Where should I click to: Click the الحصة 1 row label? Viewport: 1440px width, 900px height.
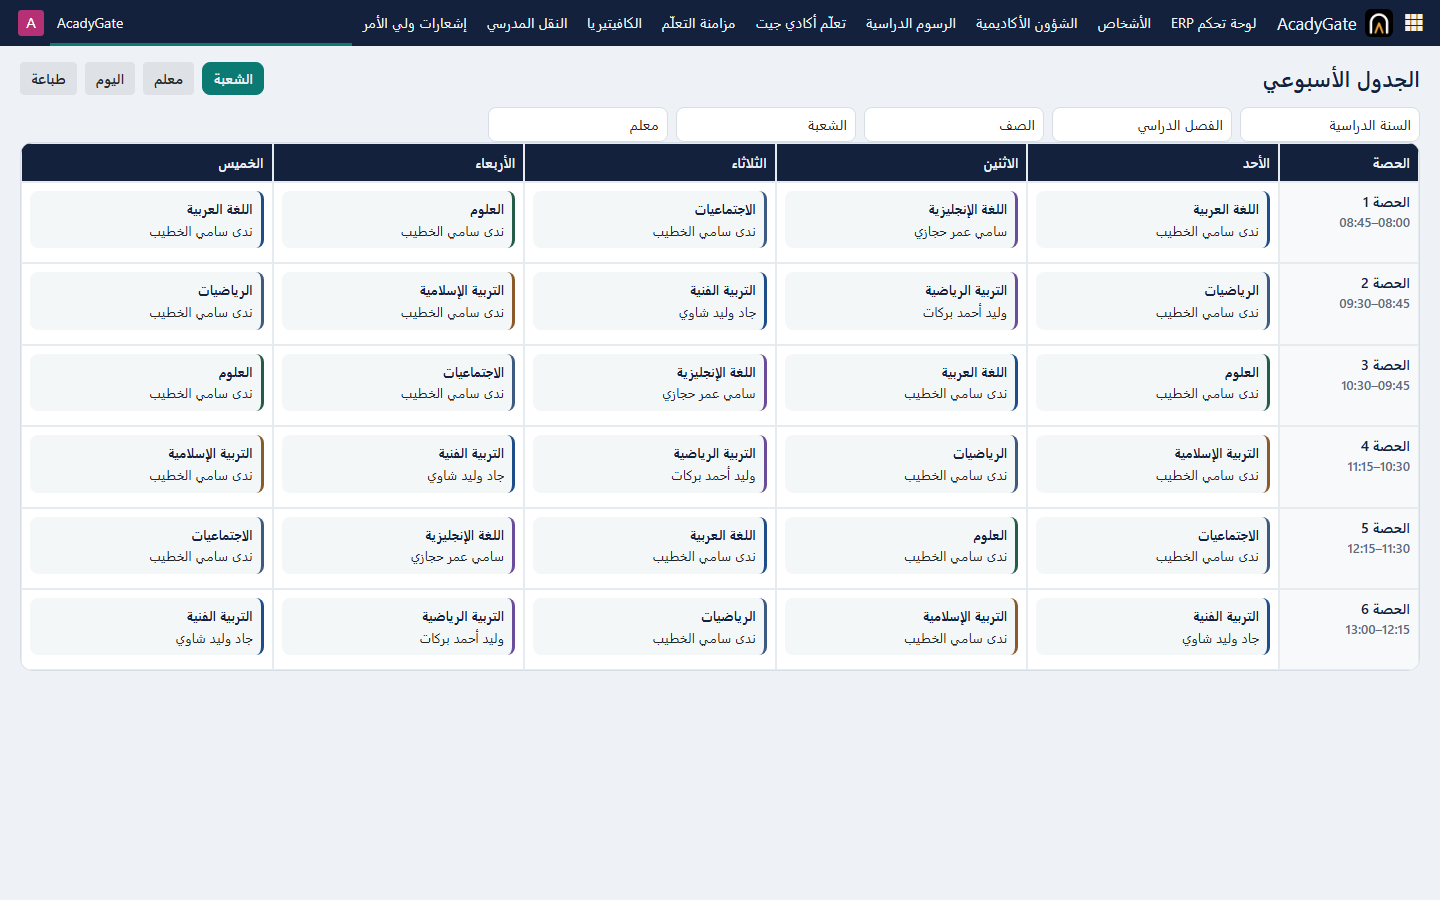pyautogui.click(x=1385, y=202)
